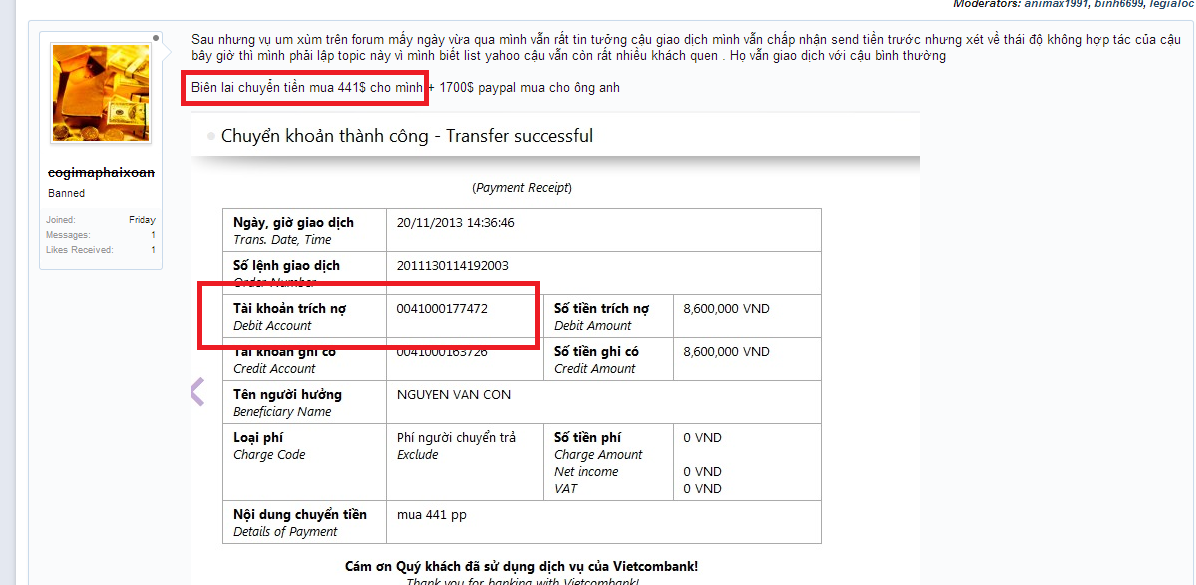The image size is (1196, 585).
Task: Click the 'Banned' status under username
Action: pyautogui.click(x=66, y=194)
